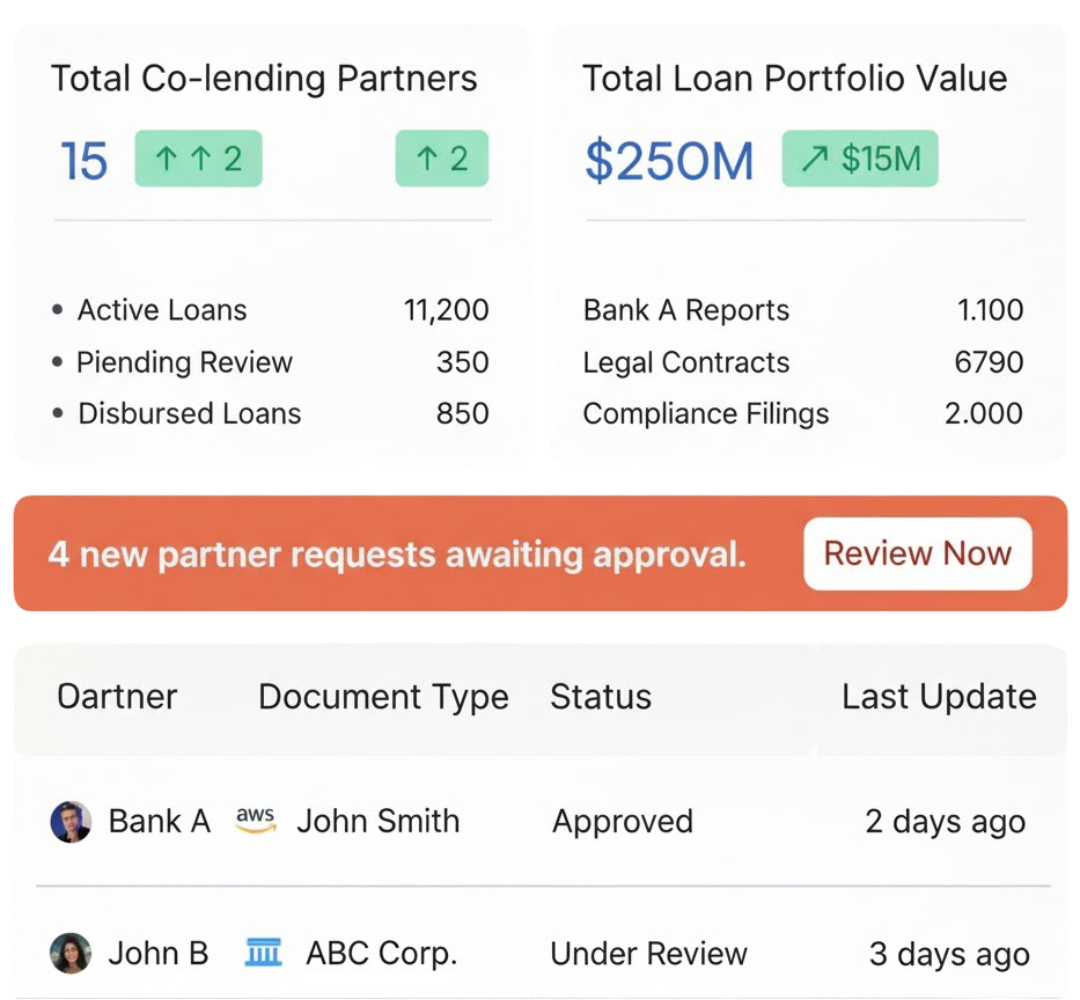Open the Disbursed Loans entry
1080x1000 pixels.
click(x=189, y=414)
